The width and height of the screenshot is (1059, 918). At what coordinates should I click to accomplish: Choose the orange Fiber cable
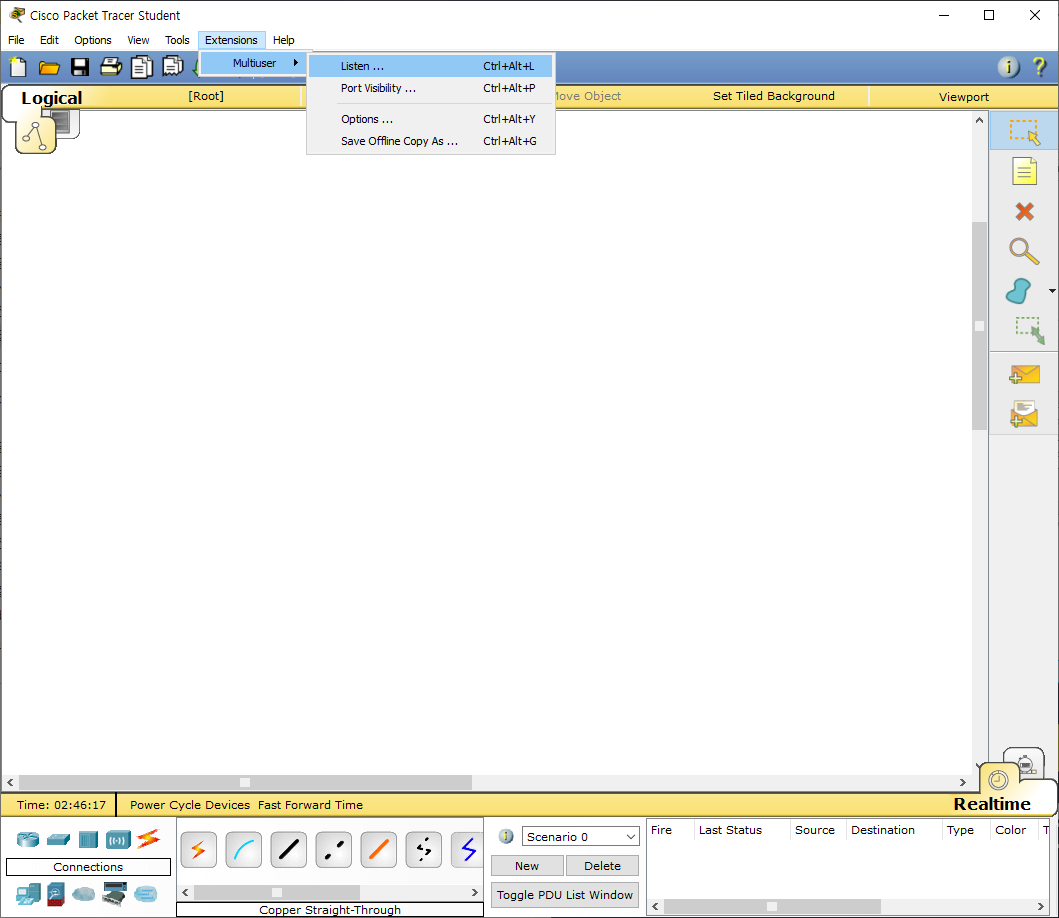[379, 849]
